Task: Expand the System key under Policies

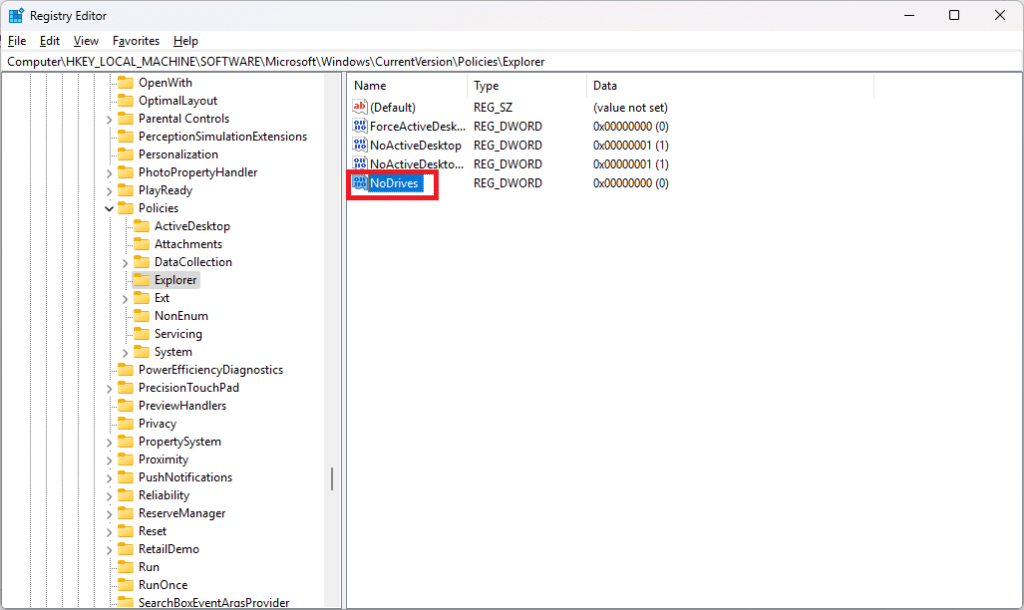Action: click(x=125, y=352)
